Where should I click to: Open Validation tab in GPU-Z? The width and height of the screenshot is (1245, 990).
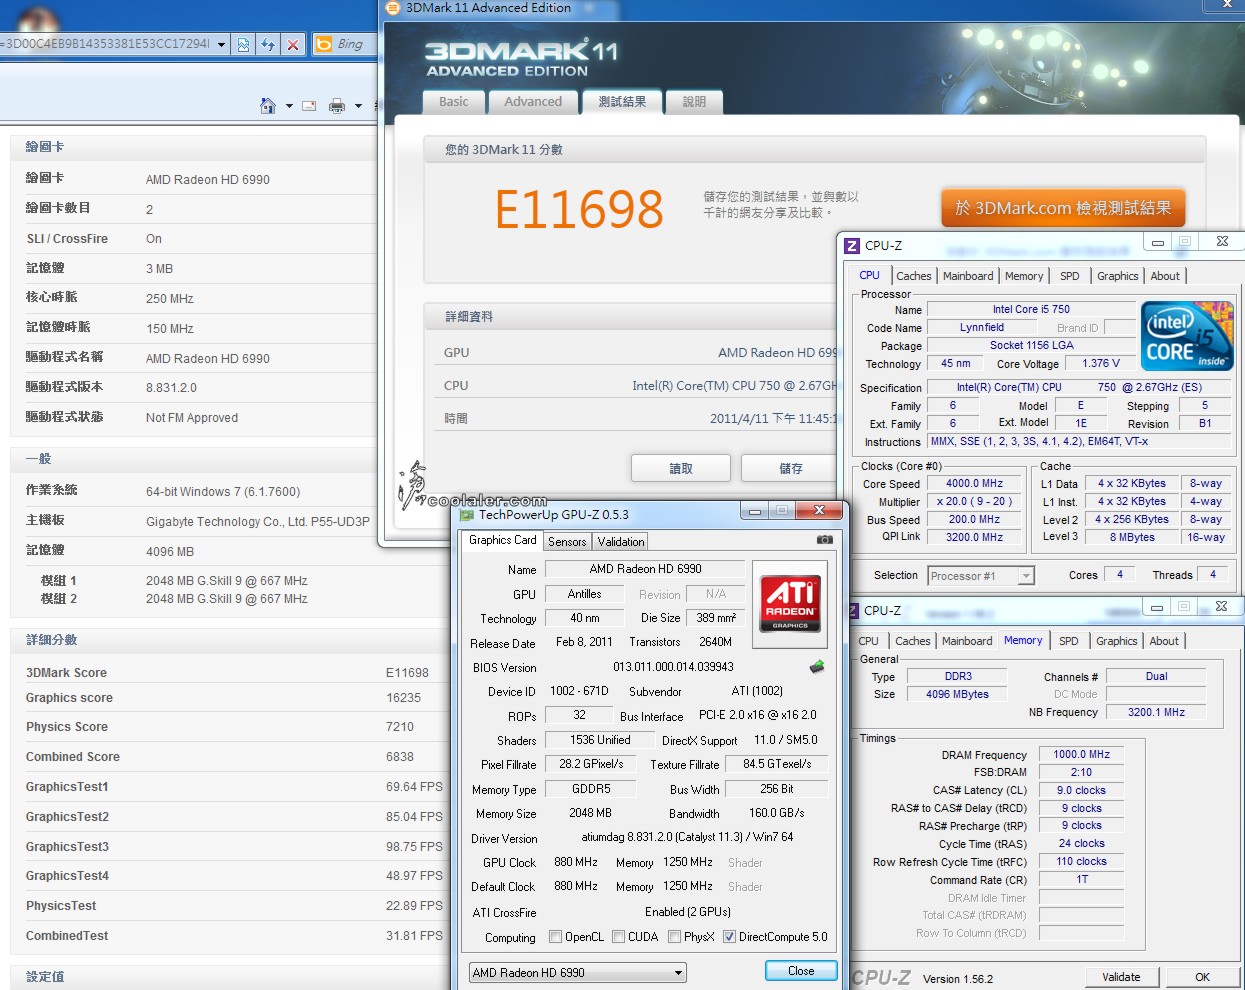(x=621, y=541)
